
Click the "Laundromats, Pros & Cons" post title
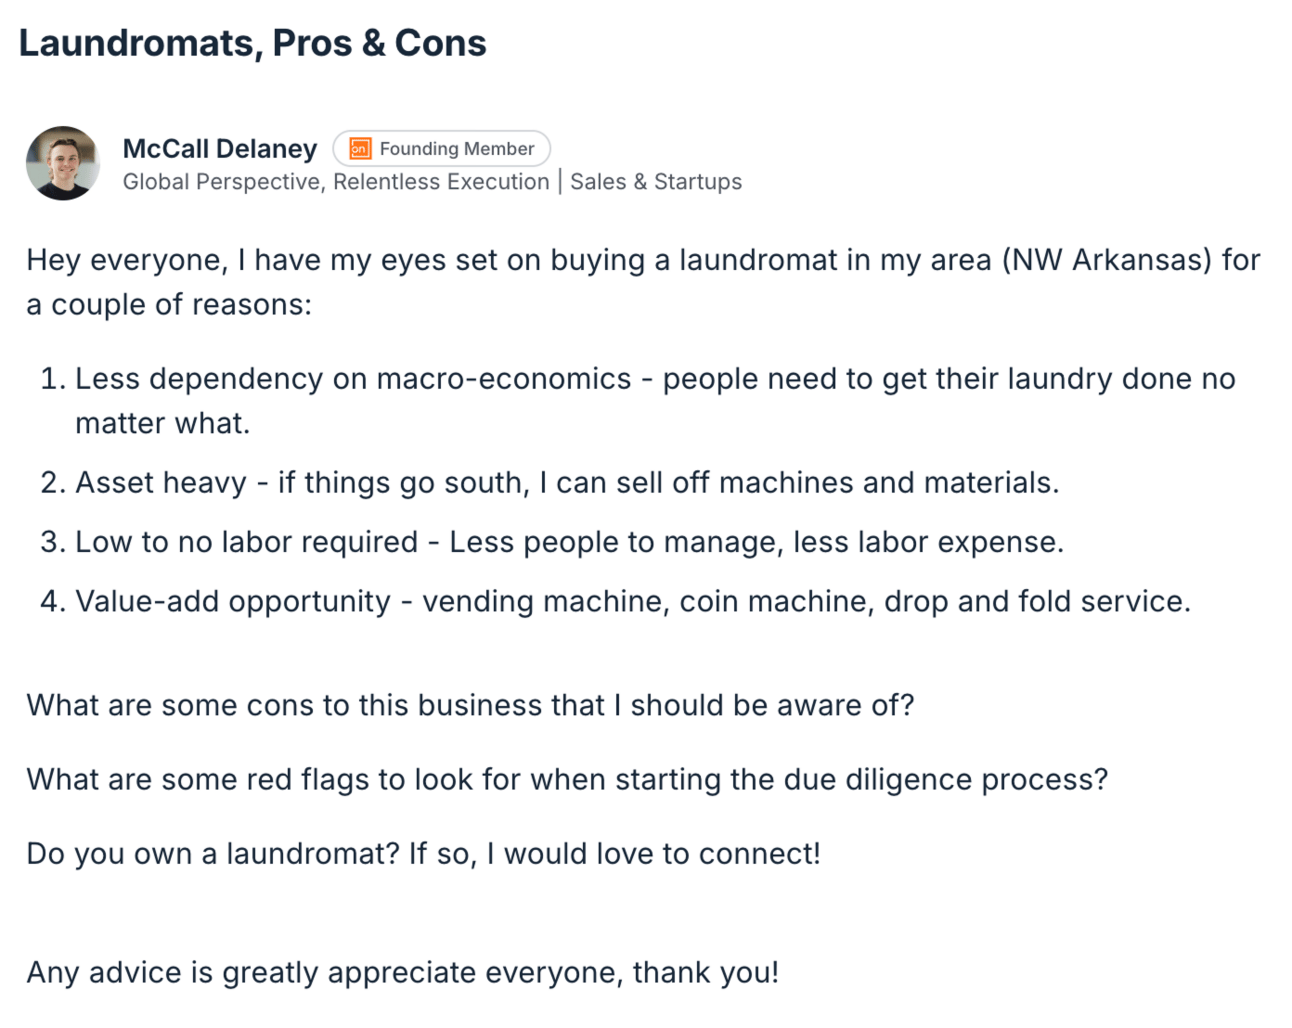[253, 43]
